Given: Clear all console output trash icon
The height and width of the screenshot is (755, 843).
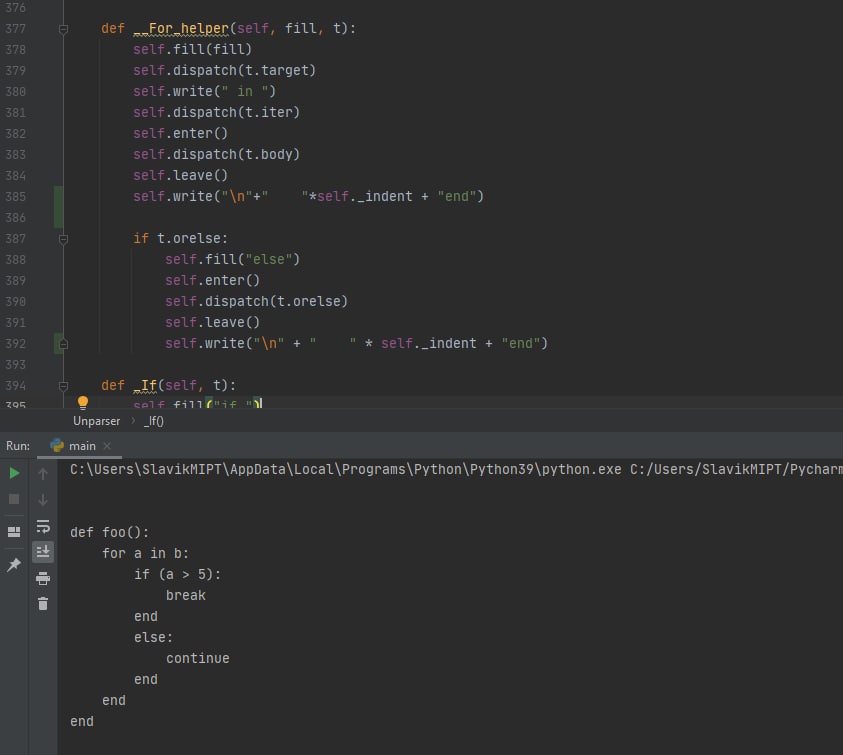Looking at the screenshot, I should point(43,604).
